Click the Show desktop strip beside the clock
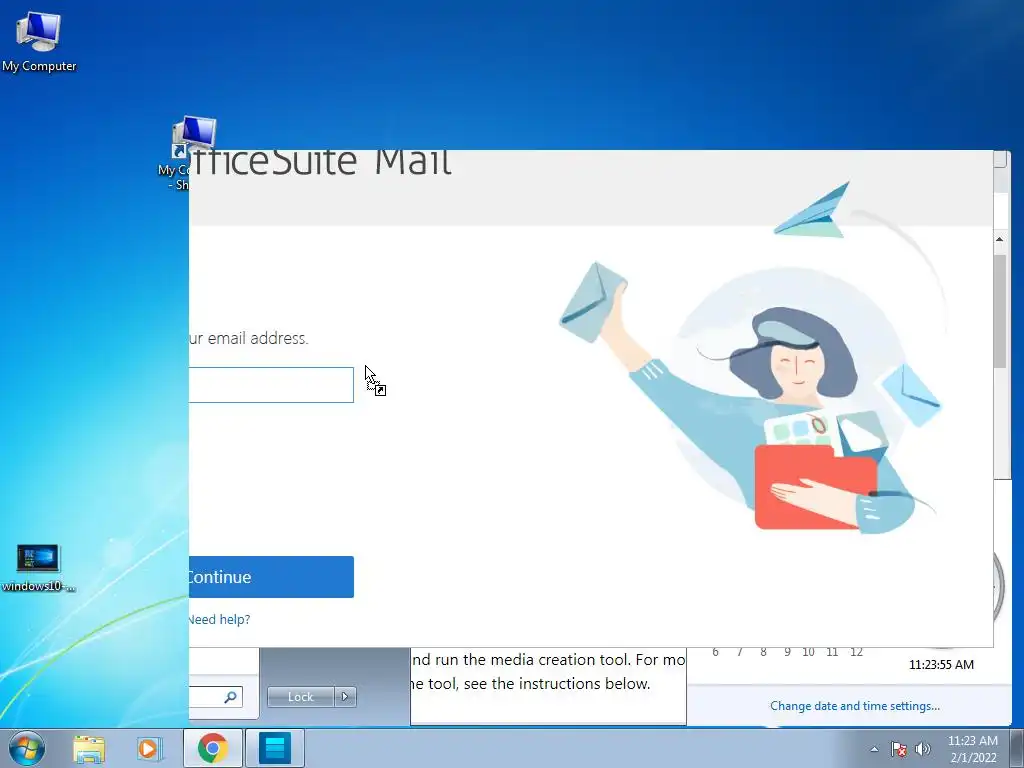This screenshot has height=768, width=1024. point(1017,748)
